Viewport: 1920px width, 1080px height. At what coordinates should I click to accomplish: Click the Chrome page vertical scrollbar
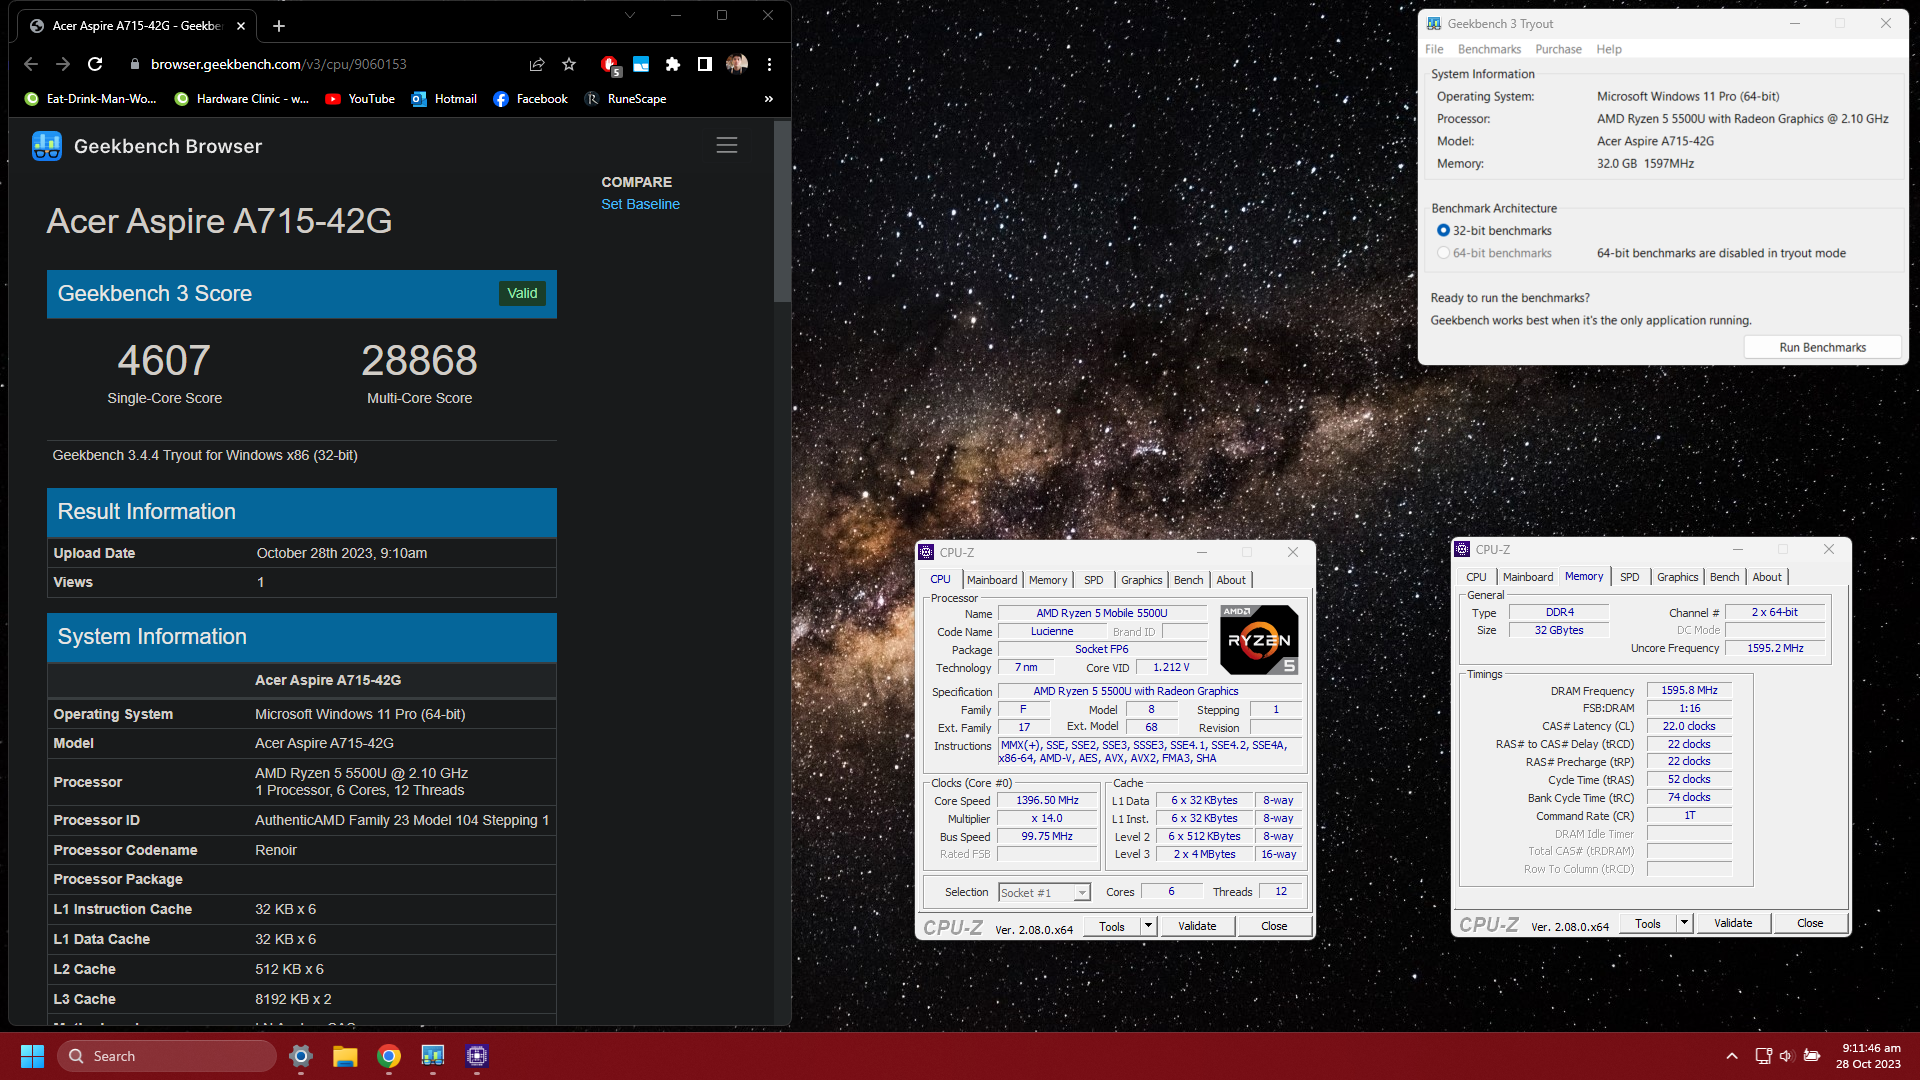[781, 213]
